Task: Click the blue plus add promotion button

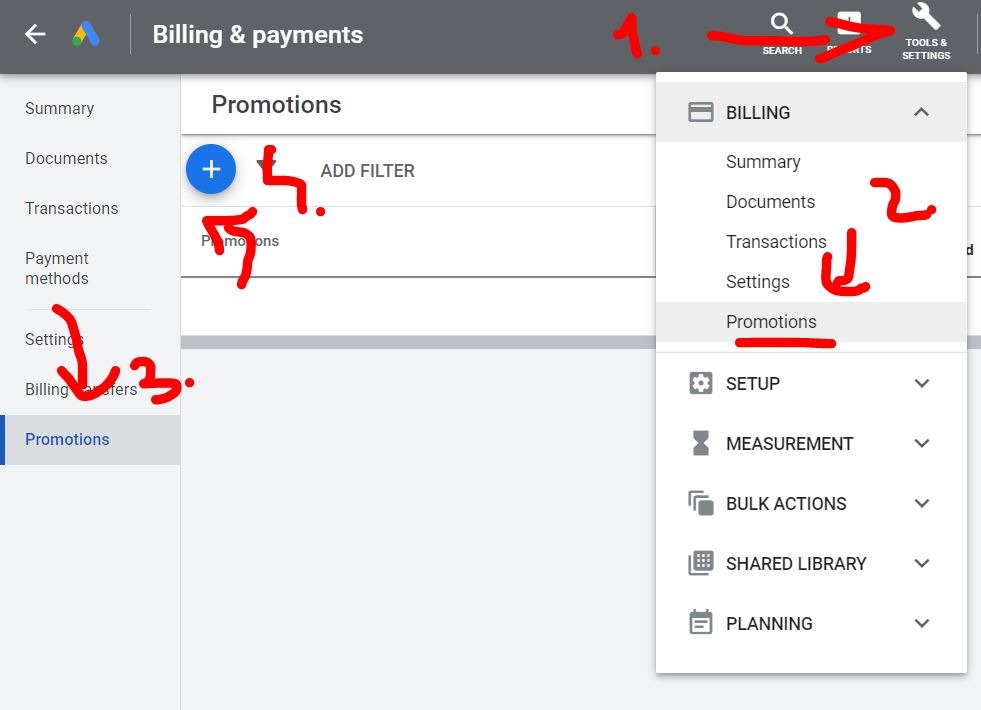Action: (x=211, y=170)
